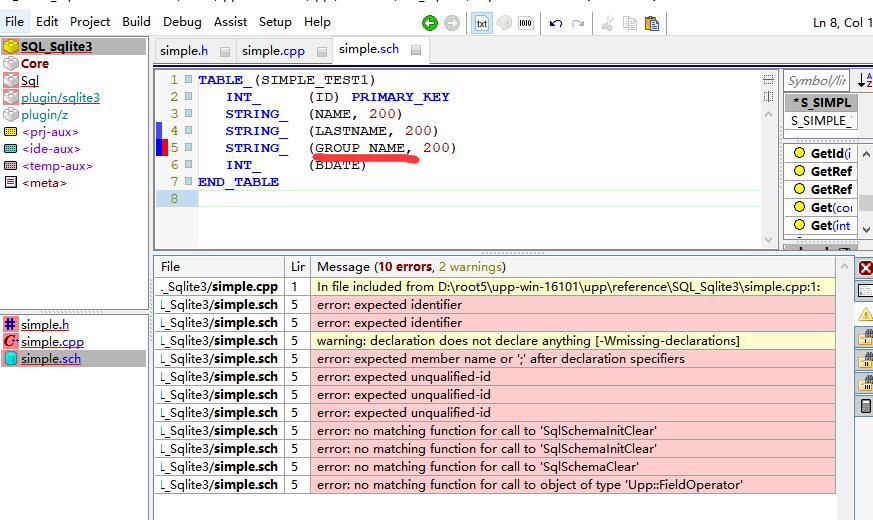Open the <prj-aux> package entry
Image resolution: width=873 pixels, height=520 pixels.
click(x=49, y=132)
